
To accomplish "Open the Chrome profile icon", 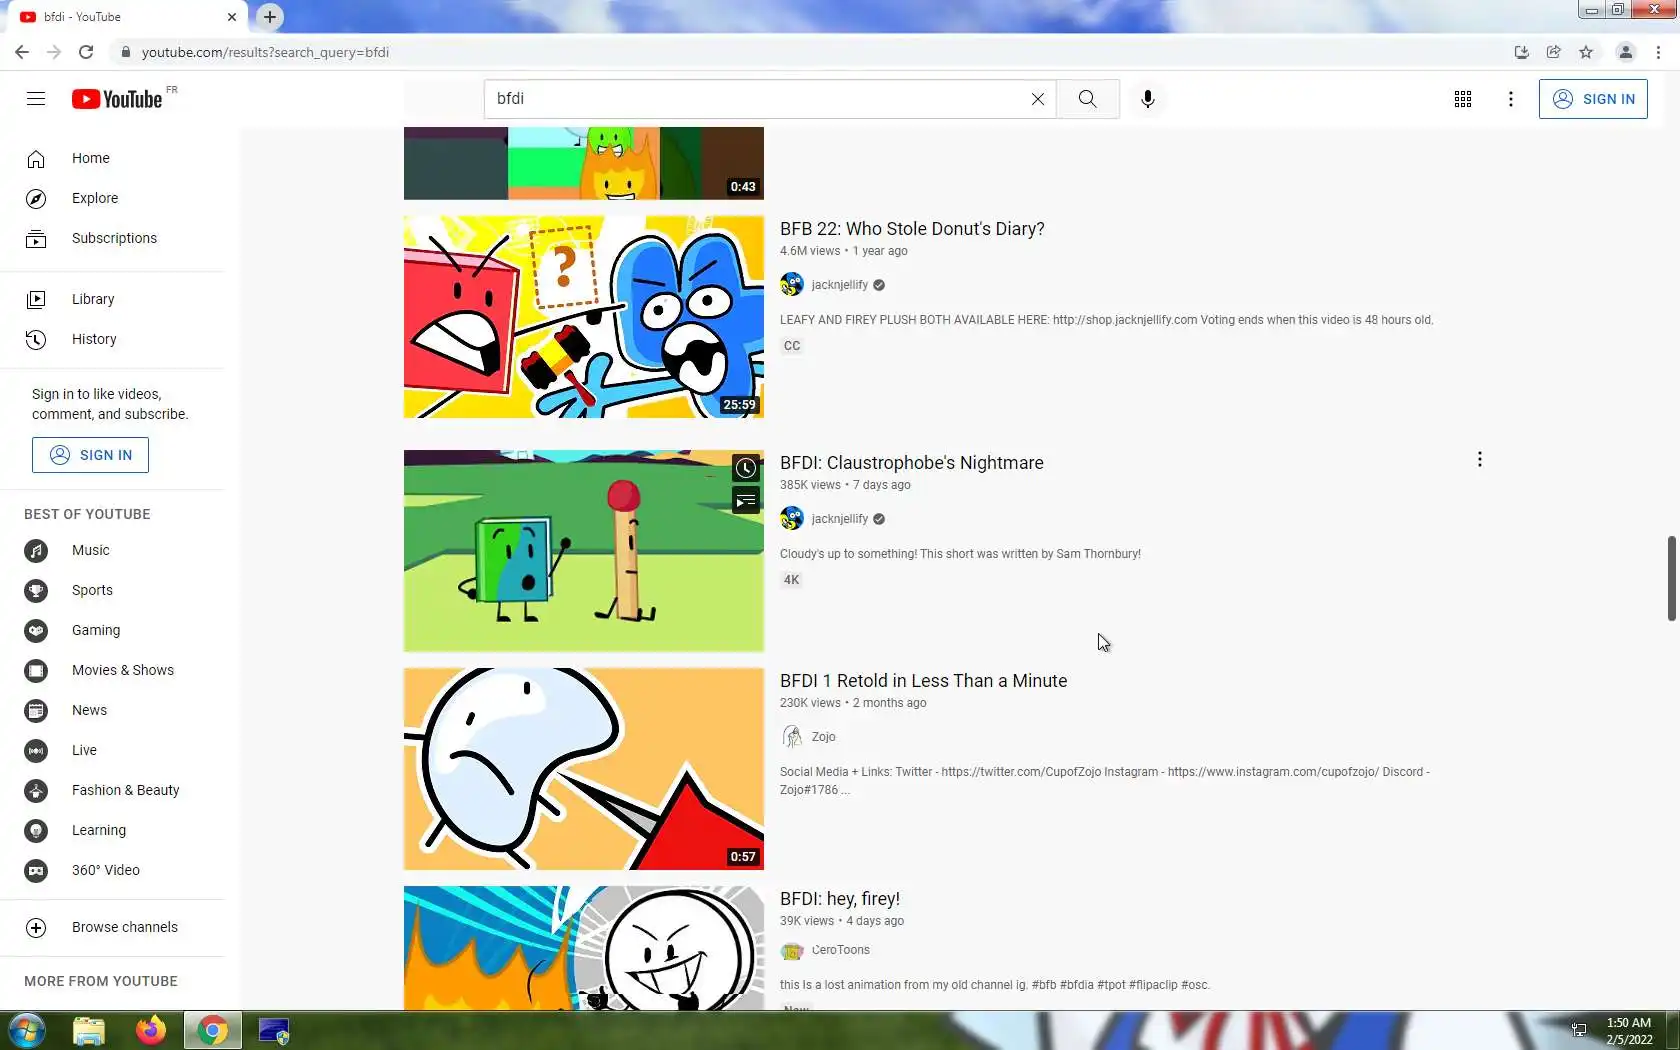I will click(x=1626, y=52).
